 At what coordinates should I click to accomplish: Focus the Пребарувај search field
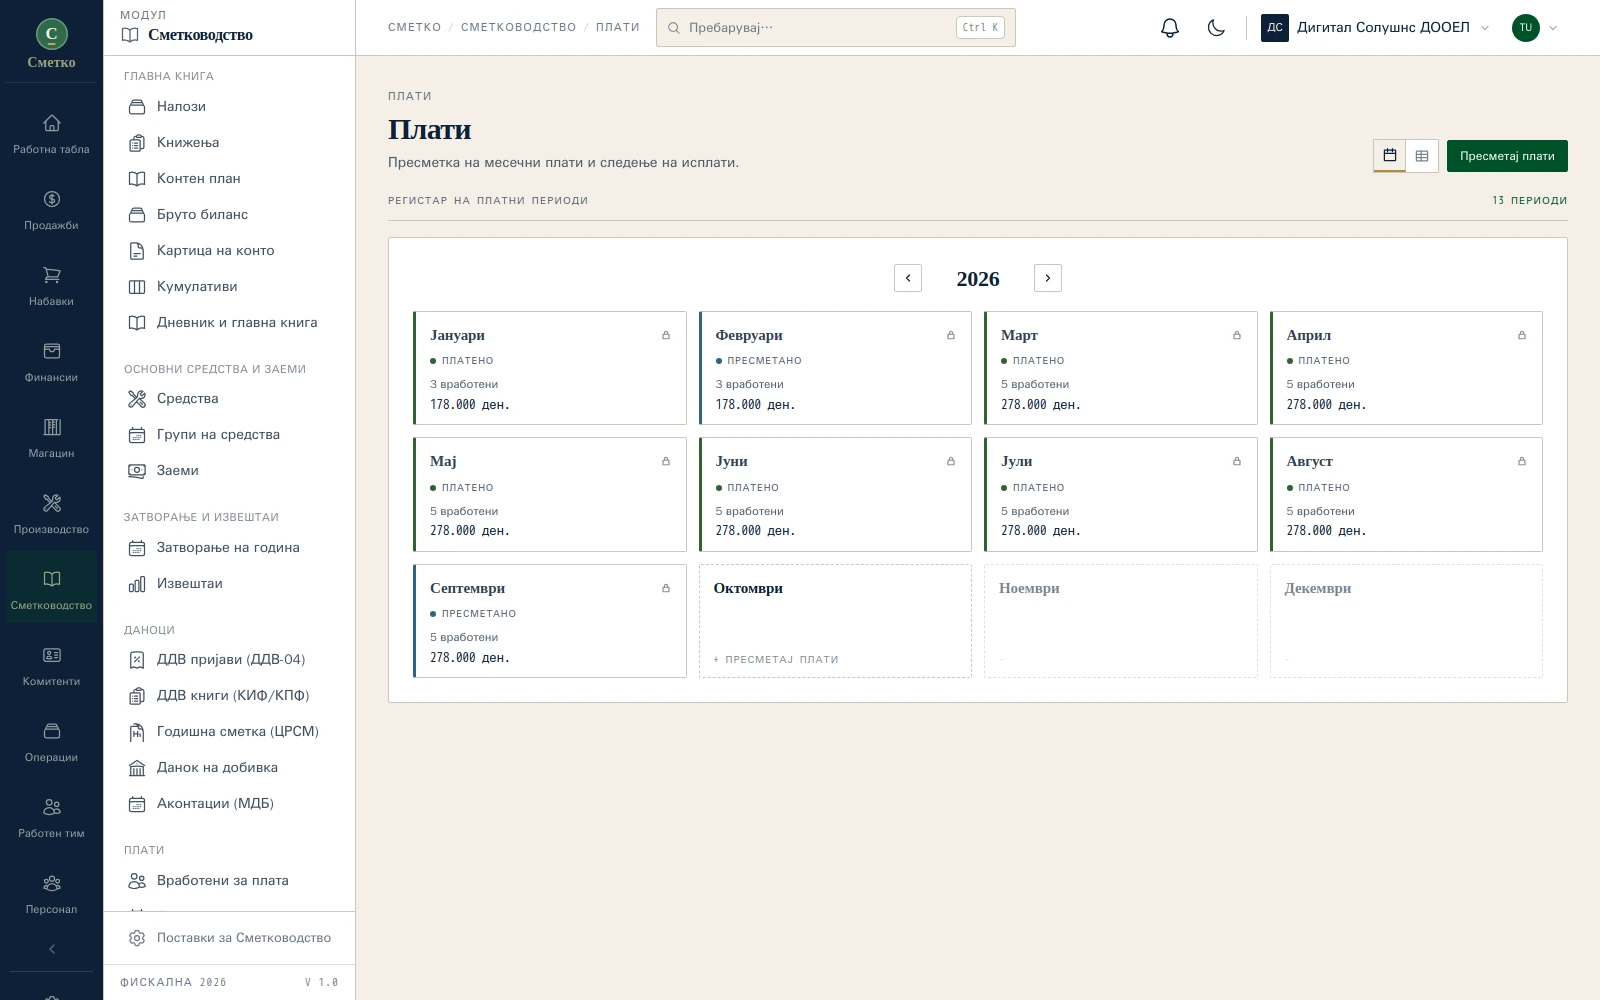836,28
